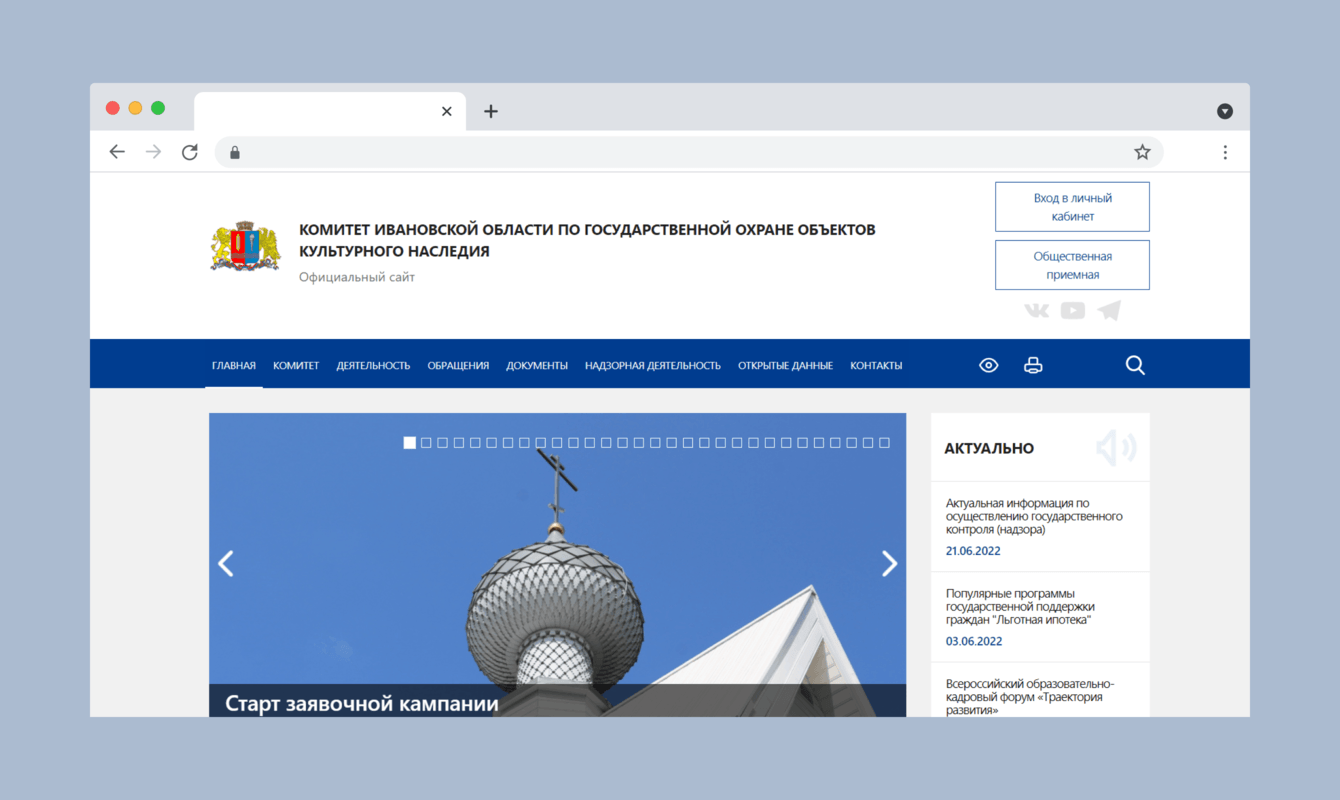This screenshot has height=800, width=1340.
Task: Select the first carousel indicator square
Action: pos(409,442)
